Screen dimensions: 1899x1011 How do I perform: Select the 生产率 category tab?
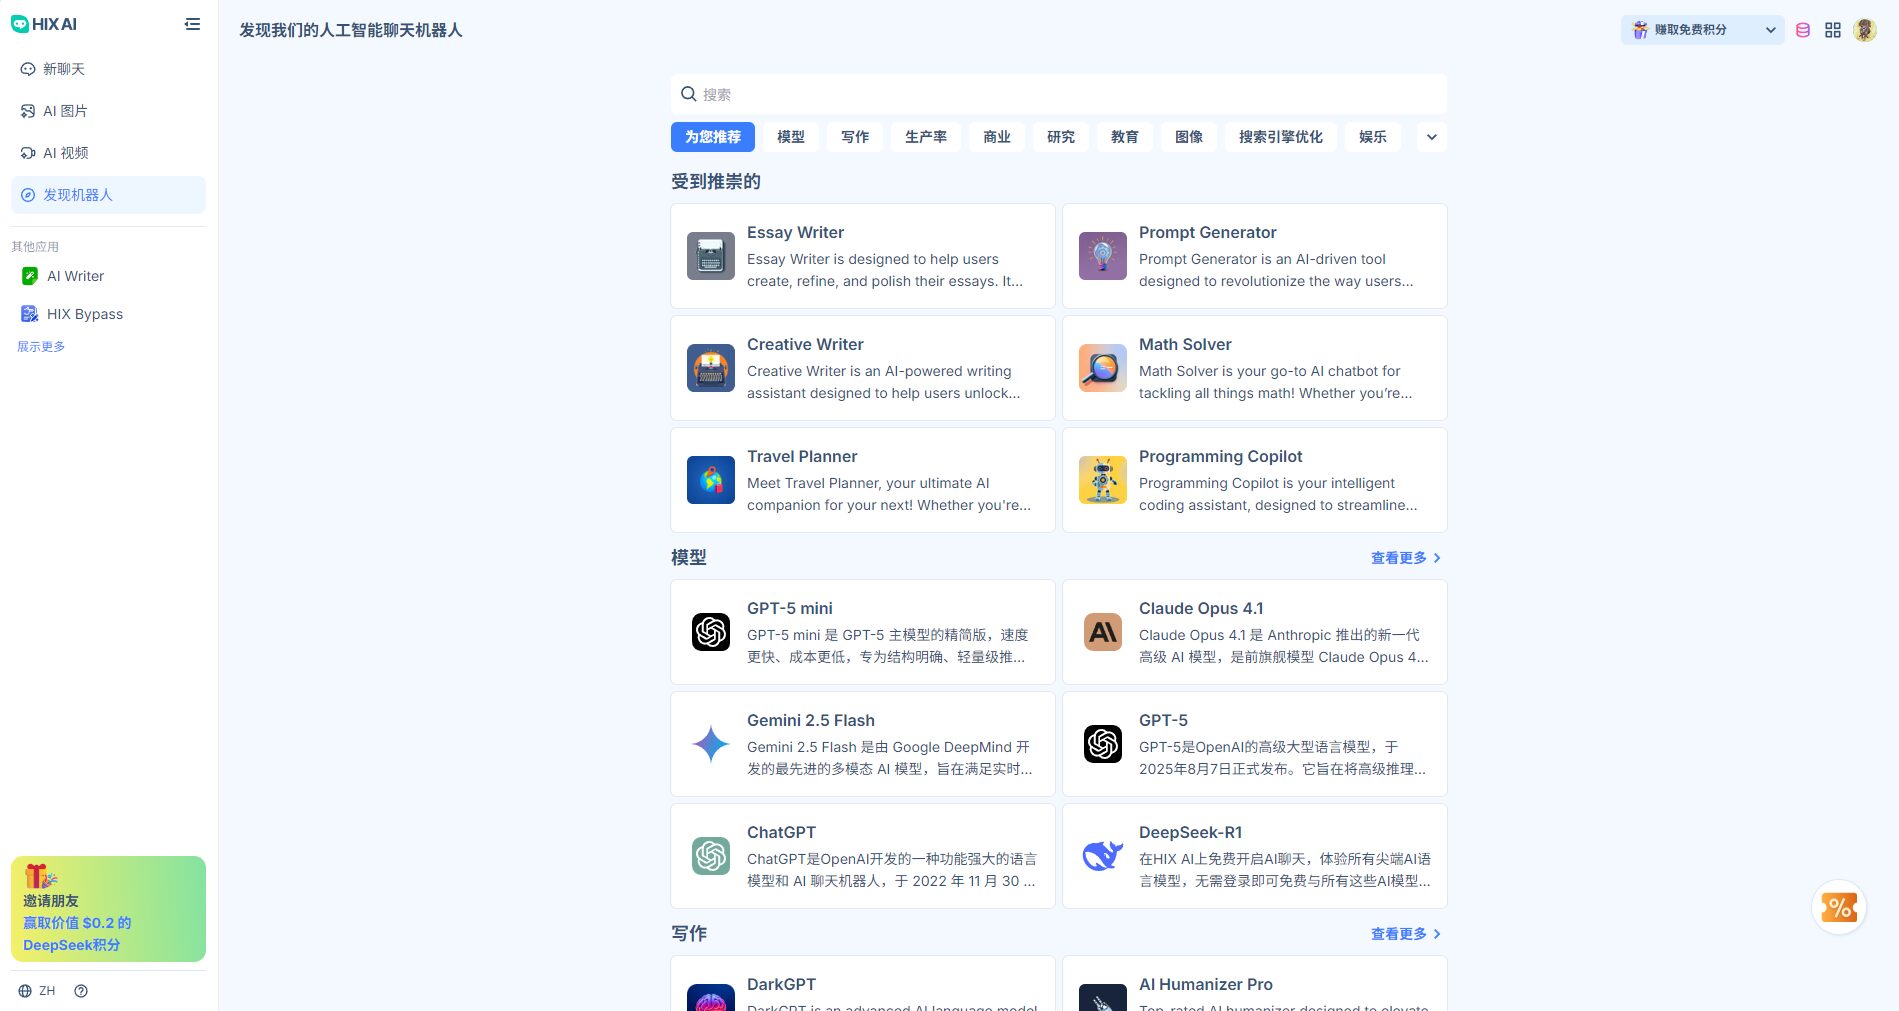926,137
